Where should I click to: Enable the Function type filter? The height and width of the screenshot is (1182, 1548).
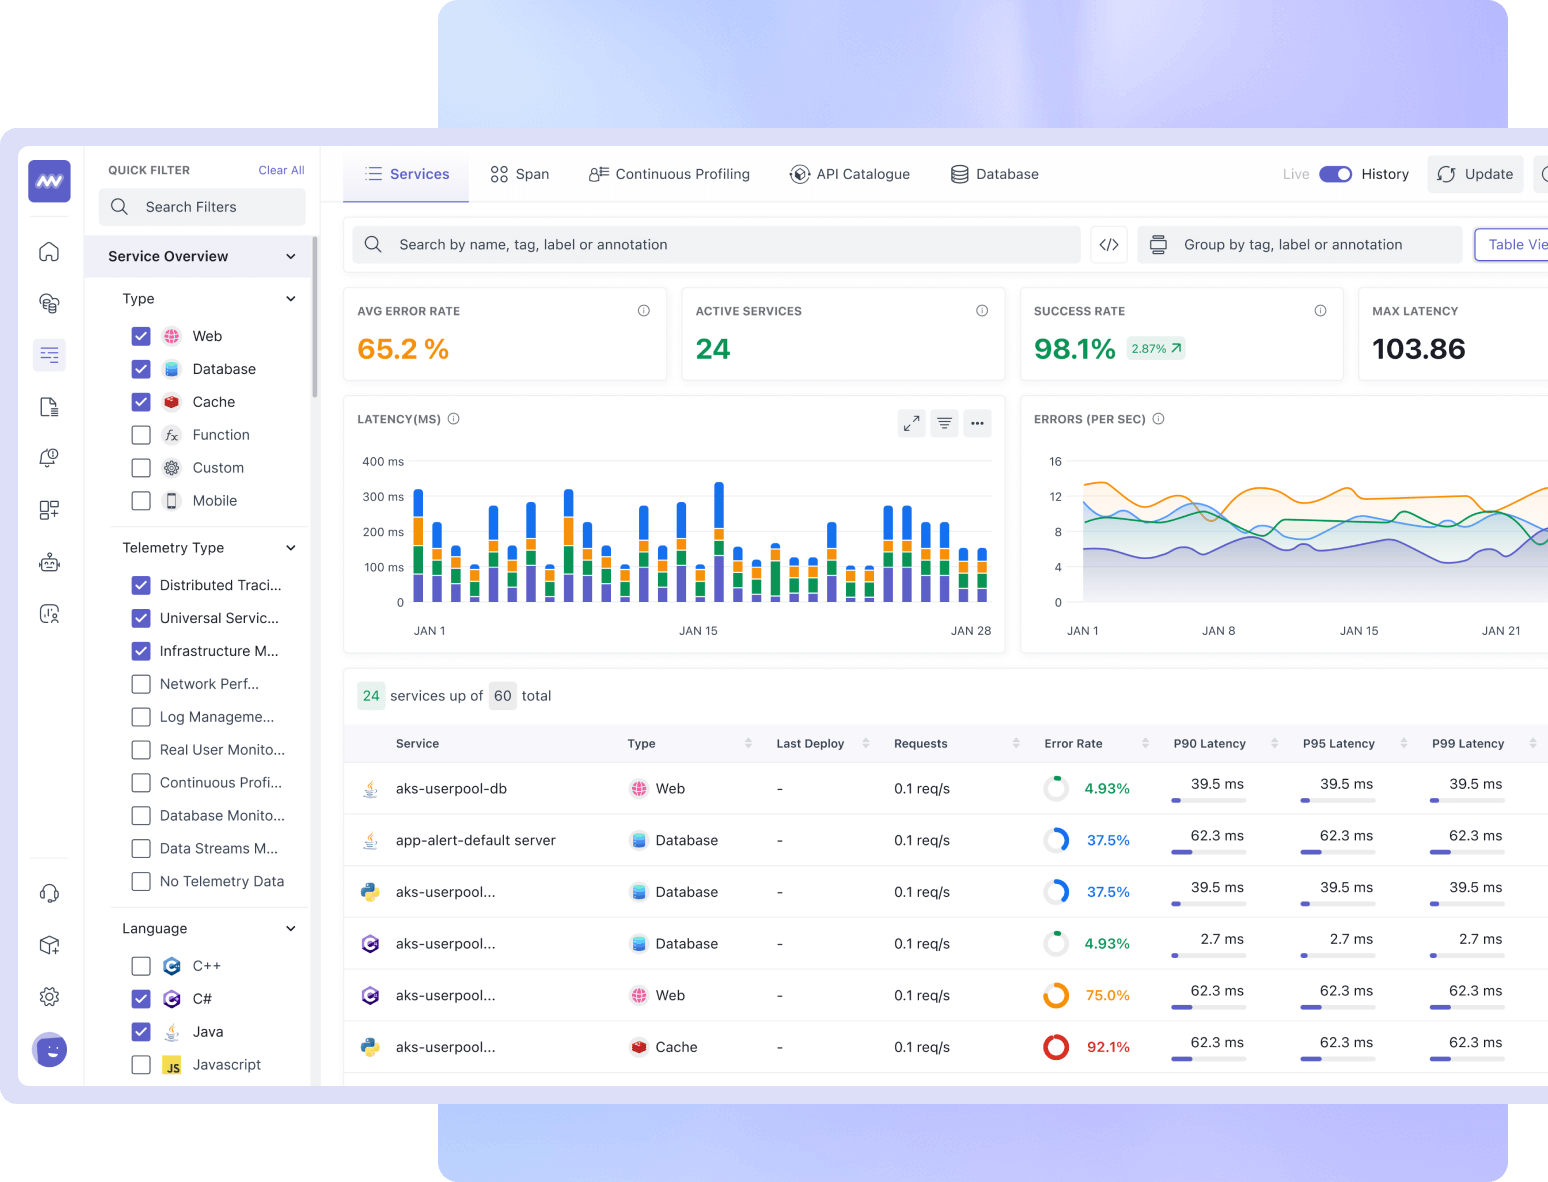tap(140, 434)
